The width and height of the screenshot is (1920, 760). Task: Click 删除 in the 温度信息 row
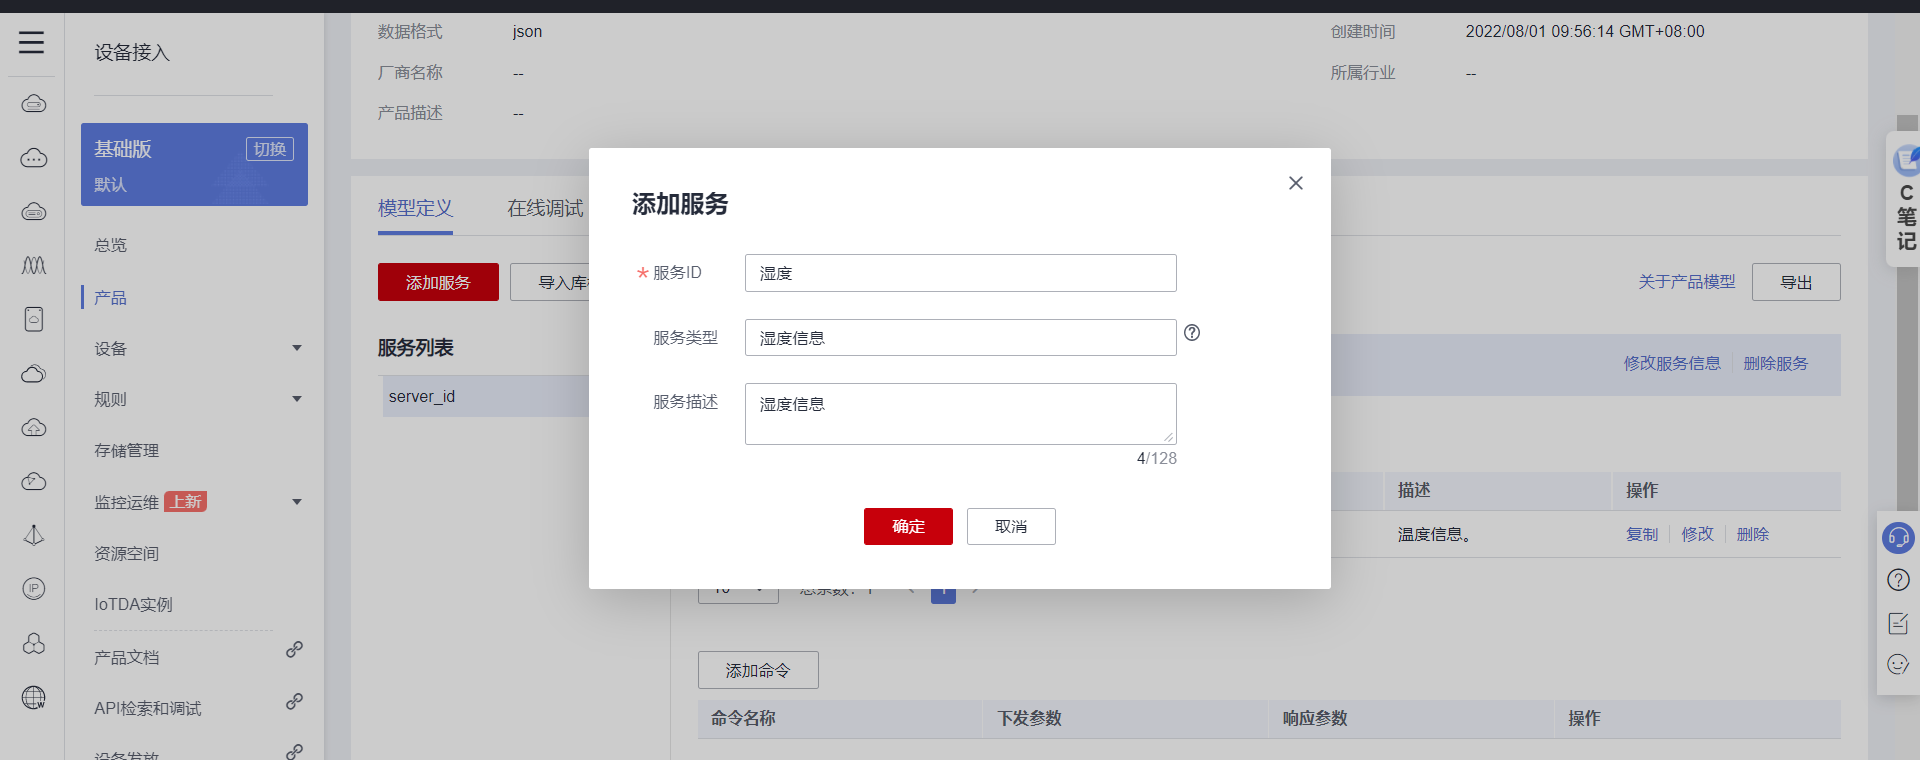[1753, 535]
